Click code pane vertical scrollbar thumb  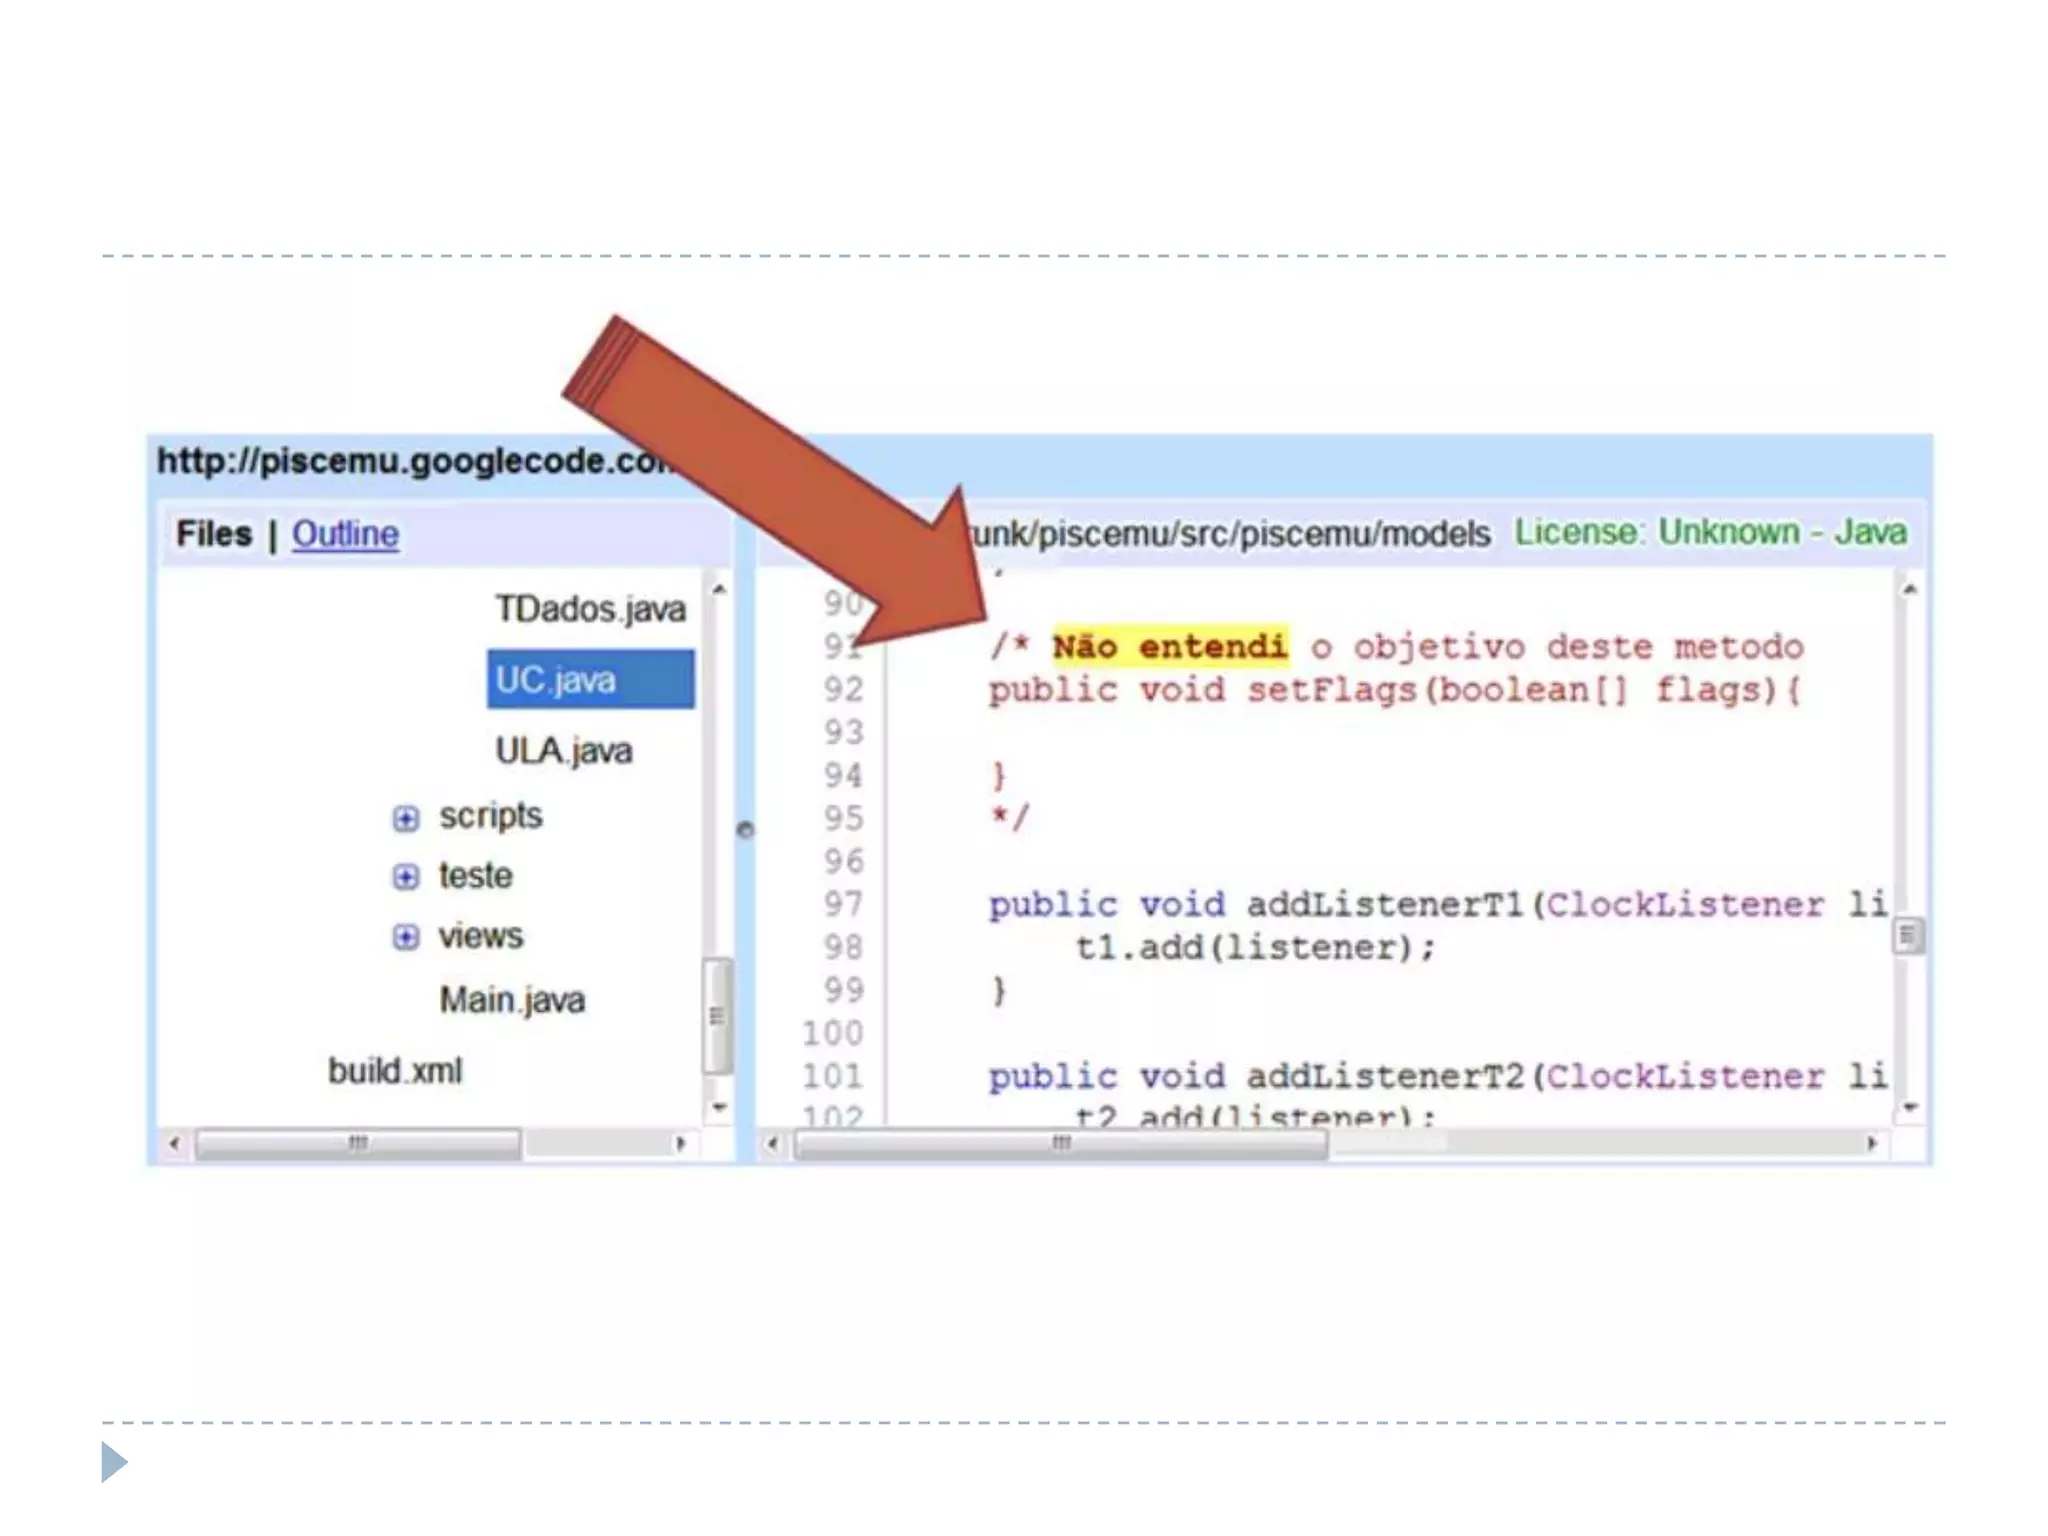coord(1908,936)
